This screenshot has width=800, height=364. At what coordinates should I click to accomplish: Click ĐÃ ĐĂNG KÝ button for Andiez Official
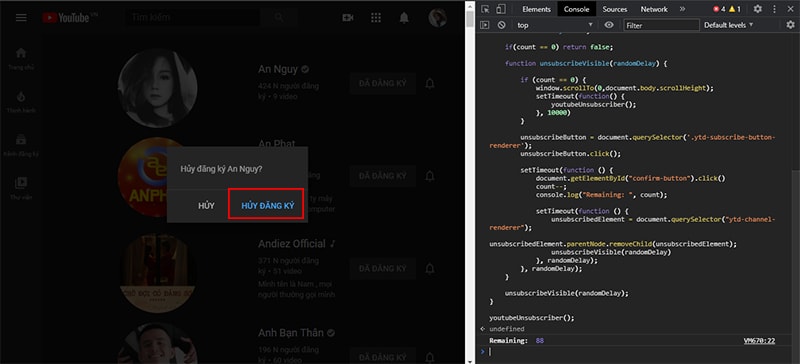click(383, 269)
